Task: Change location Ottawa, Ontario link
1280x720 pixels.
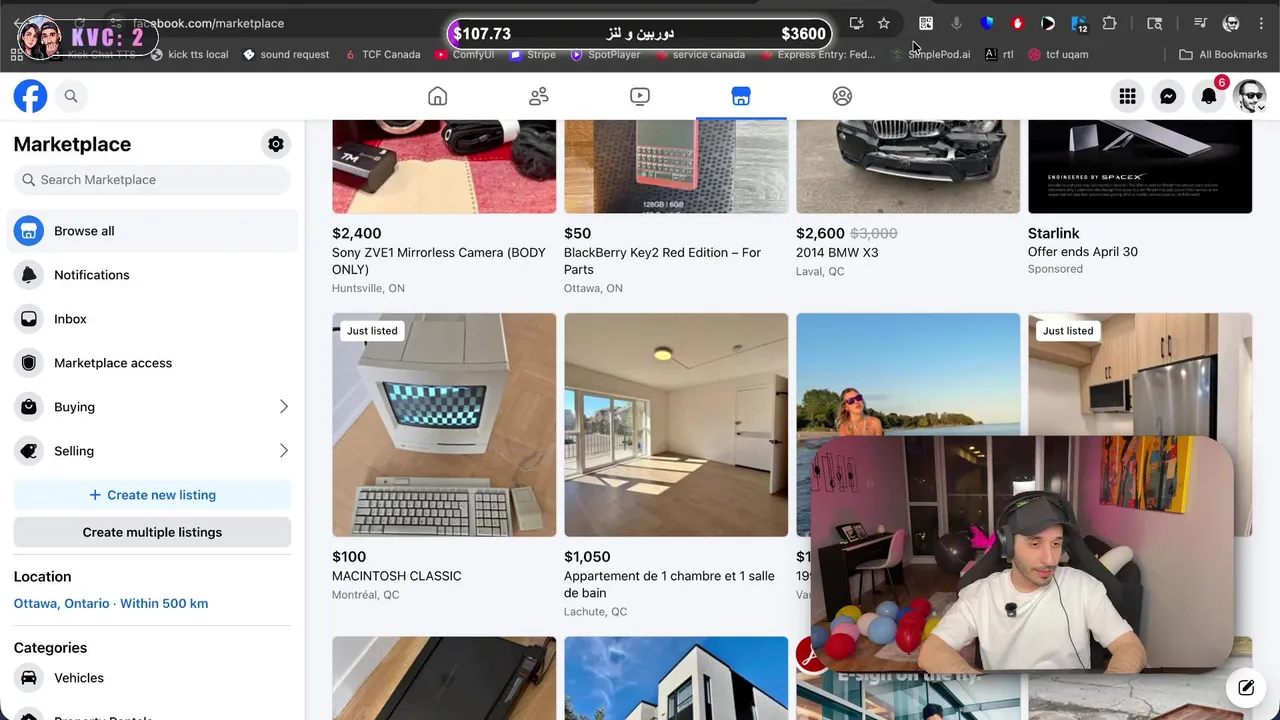Action: click(111, 604)
